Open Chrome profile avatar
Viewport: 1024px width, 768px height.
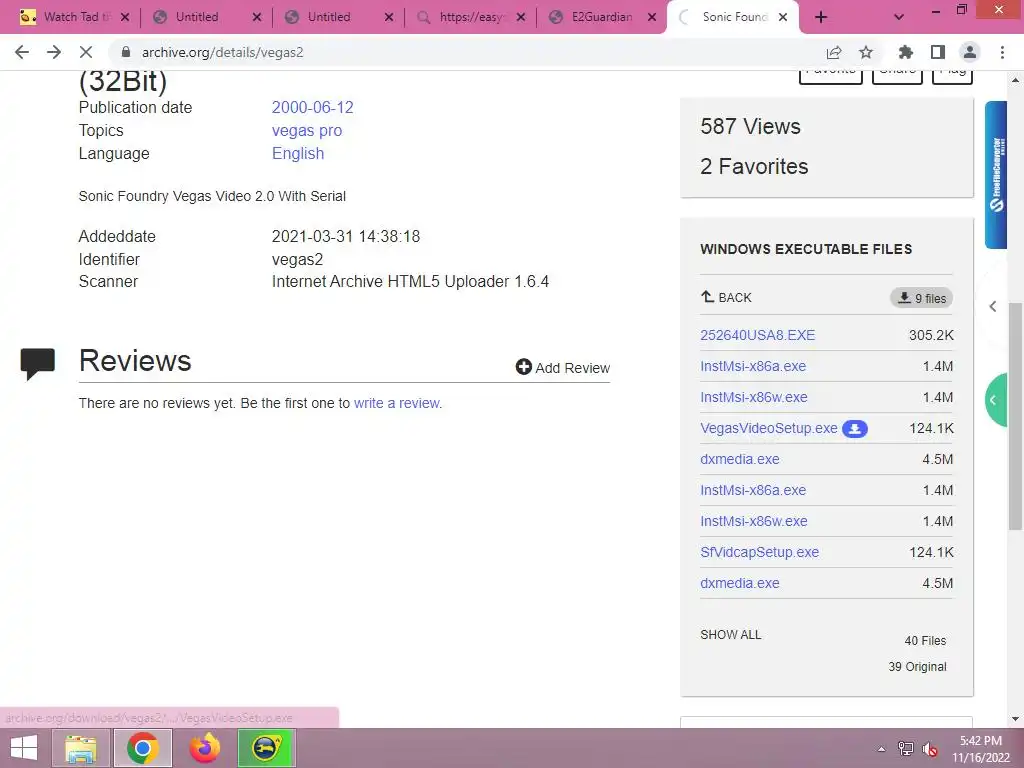coord(970,52)
